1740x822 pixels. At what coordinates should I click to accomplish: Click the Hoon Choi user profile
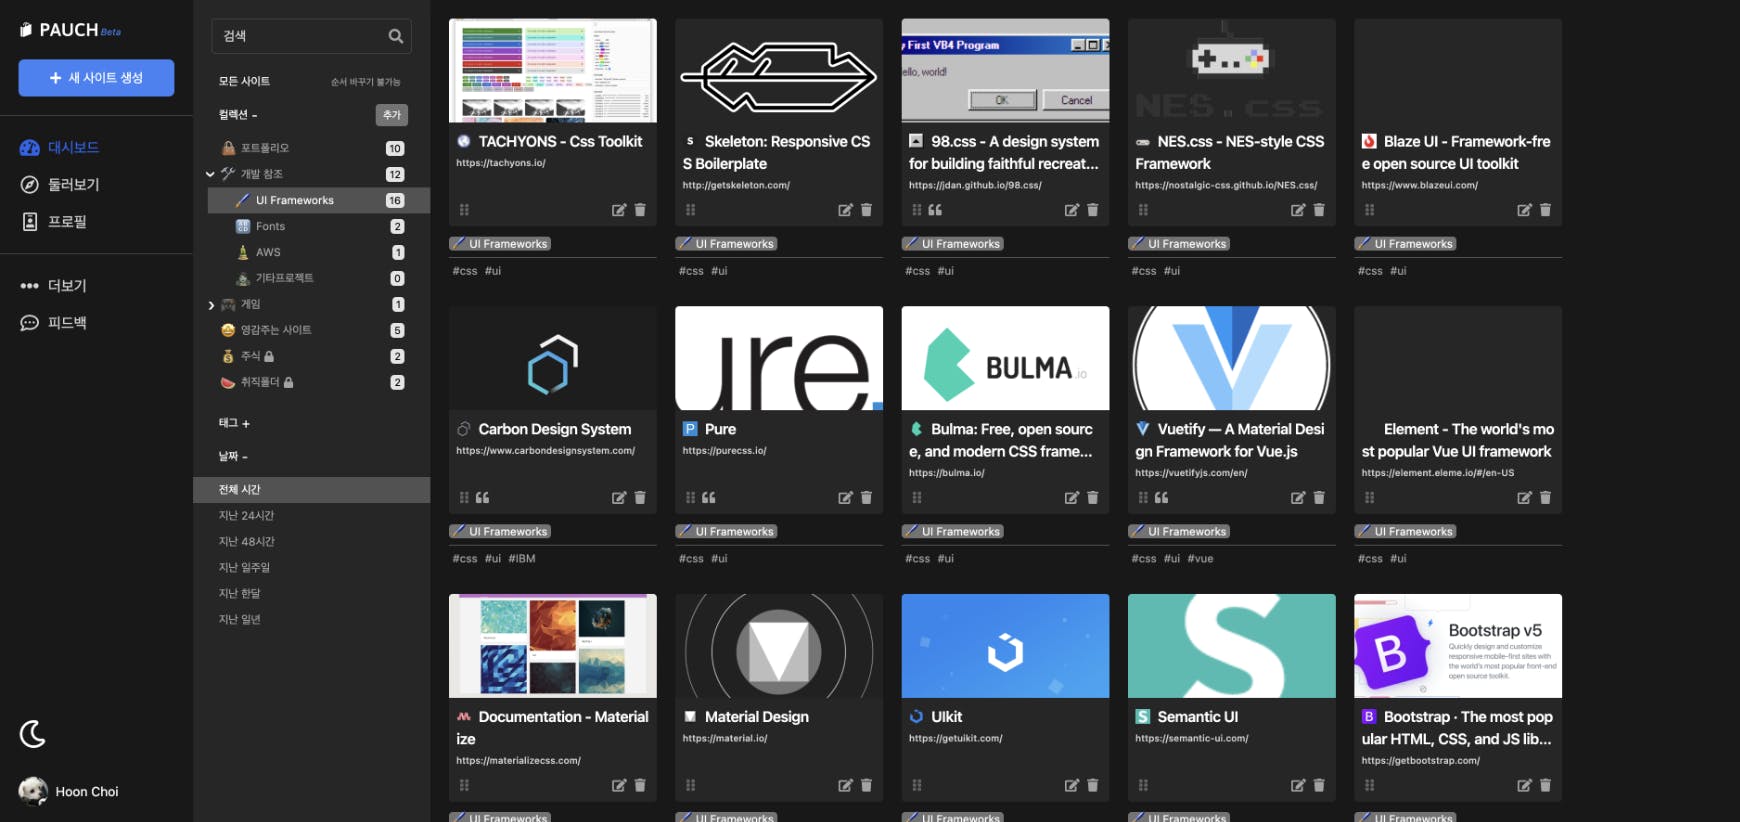tap(68, 791)
